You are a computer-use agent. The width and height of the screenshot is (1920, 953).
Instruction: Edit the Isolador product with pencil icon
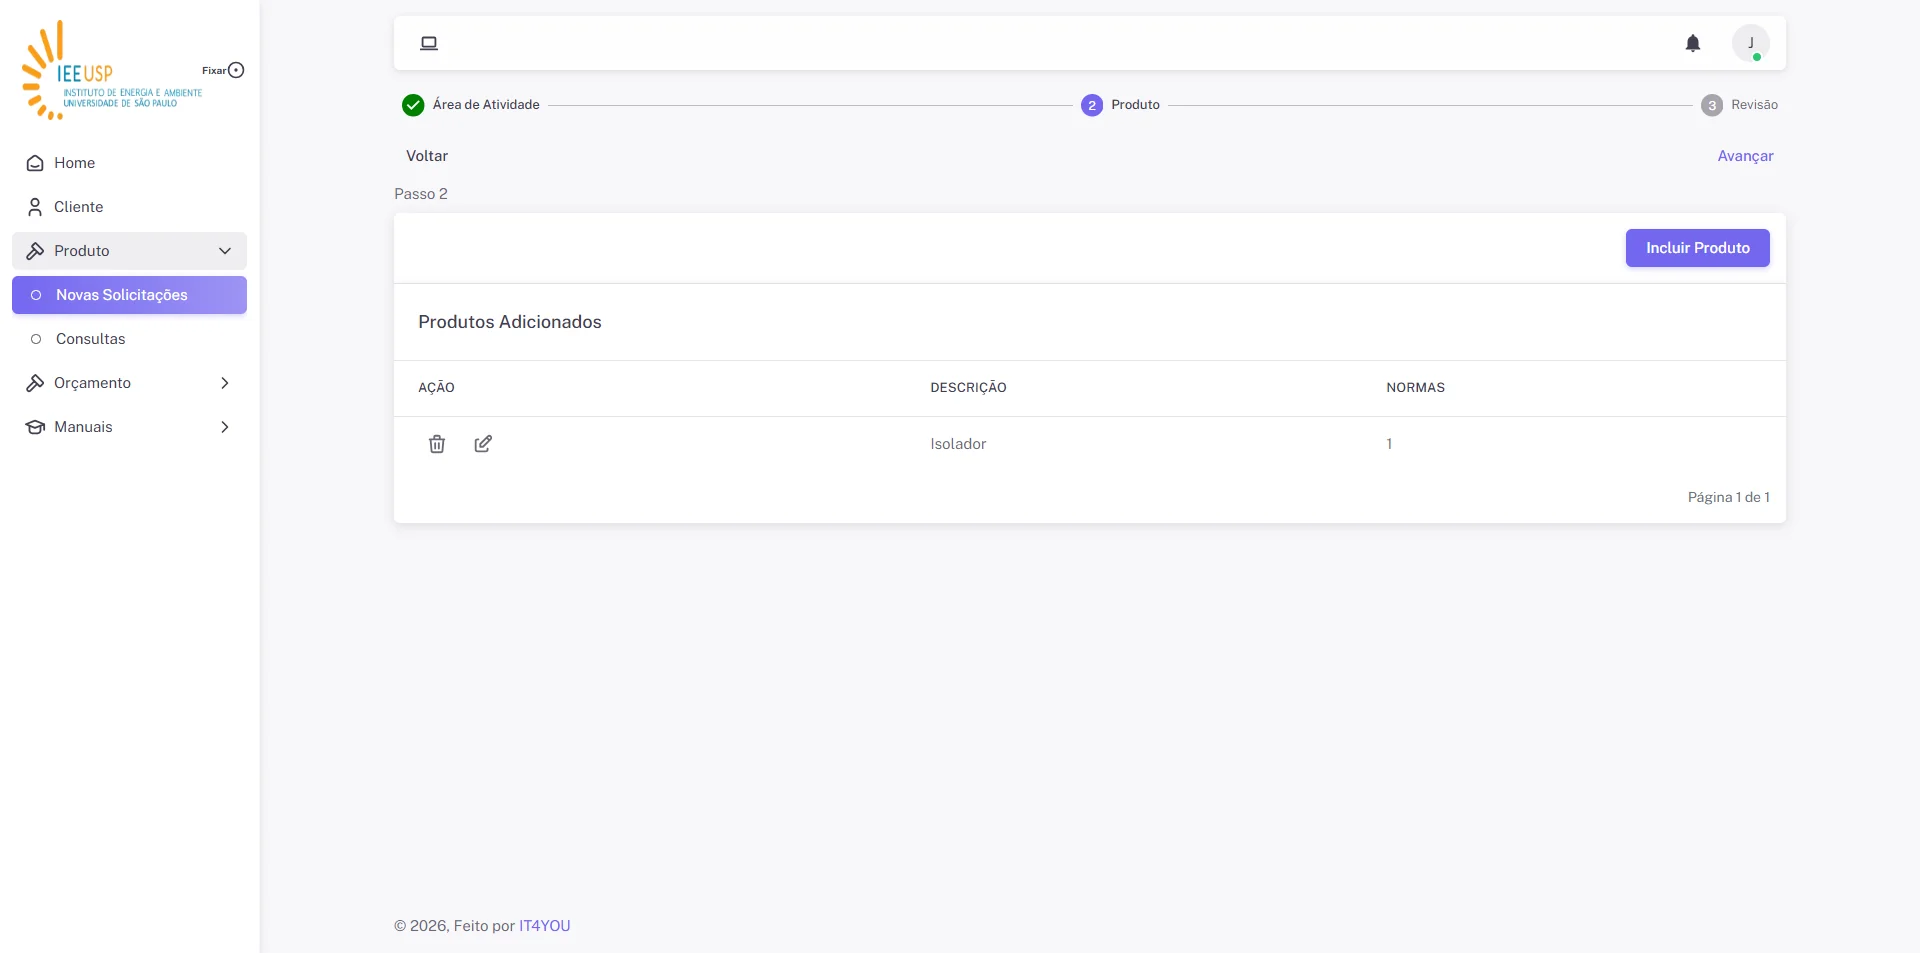click(483, 444)
